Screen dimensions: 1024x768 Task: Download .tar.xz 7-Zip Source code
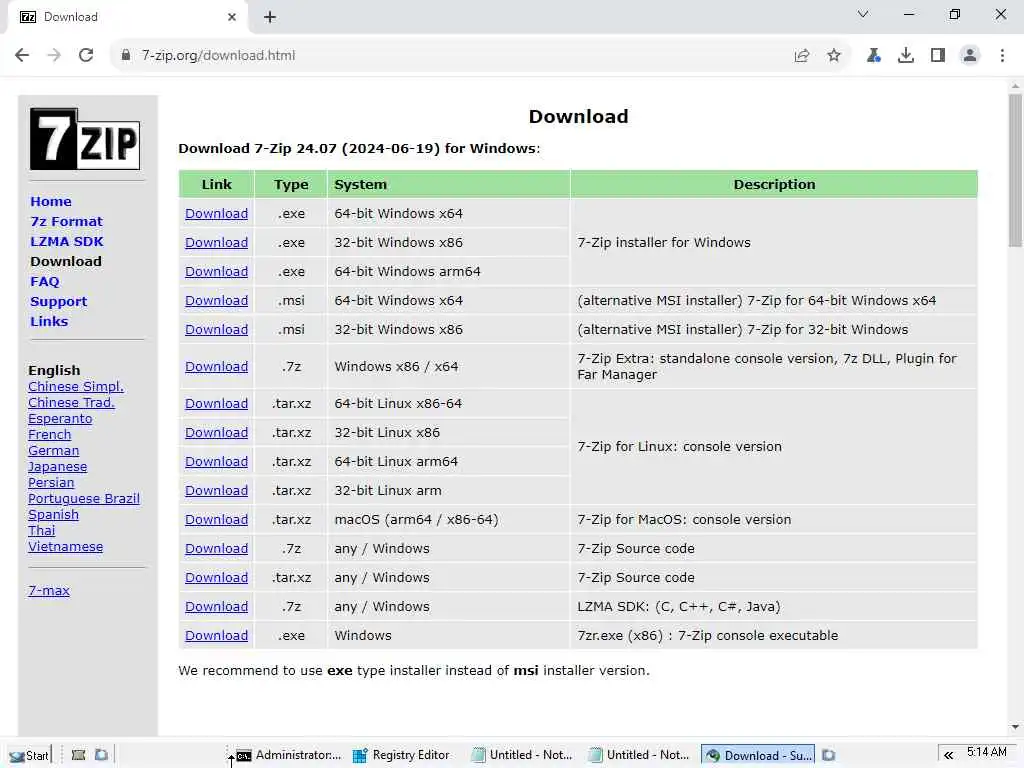[x=216, y=578]
